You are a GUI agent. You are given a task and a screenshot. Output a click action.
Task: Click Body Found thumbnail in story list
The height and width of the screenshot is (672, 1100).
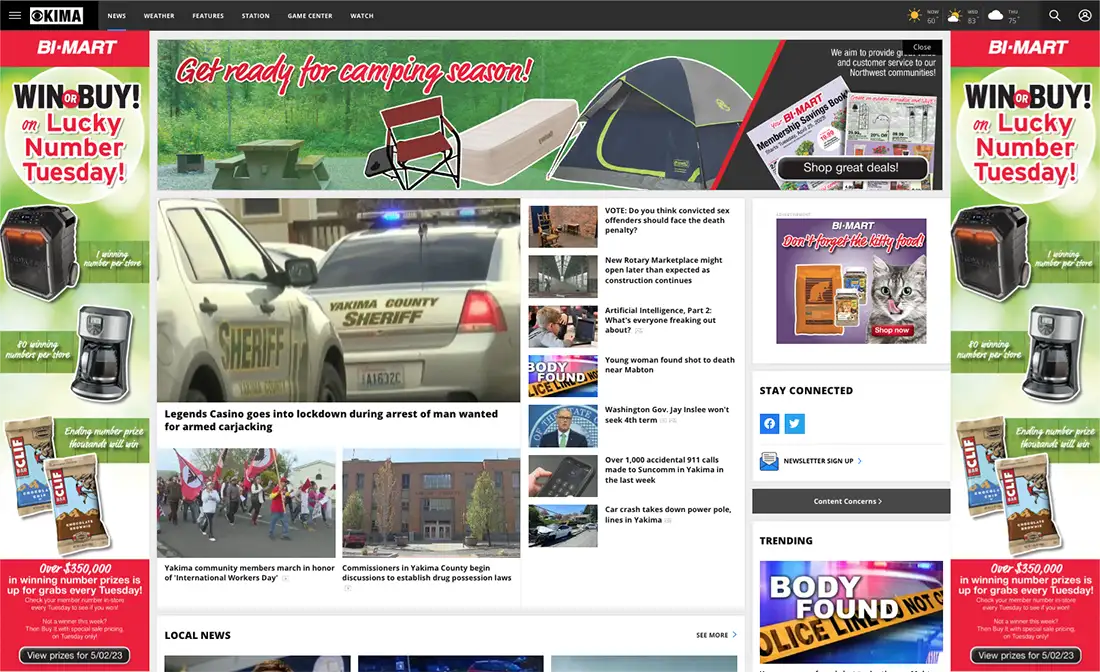563,376
